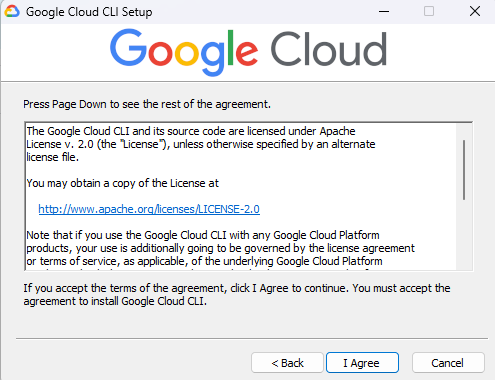Click the scrollbar track below the thumb

click(464, 235)
